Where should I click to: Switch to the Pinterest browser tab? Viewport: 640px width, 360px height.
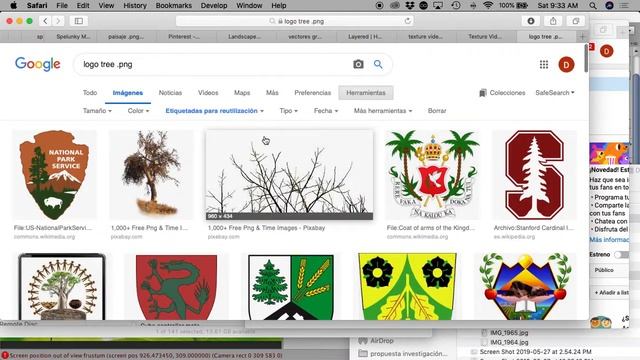point(184,36)
